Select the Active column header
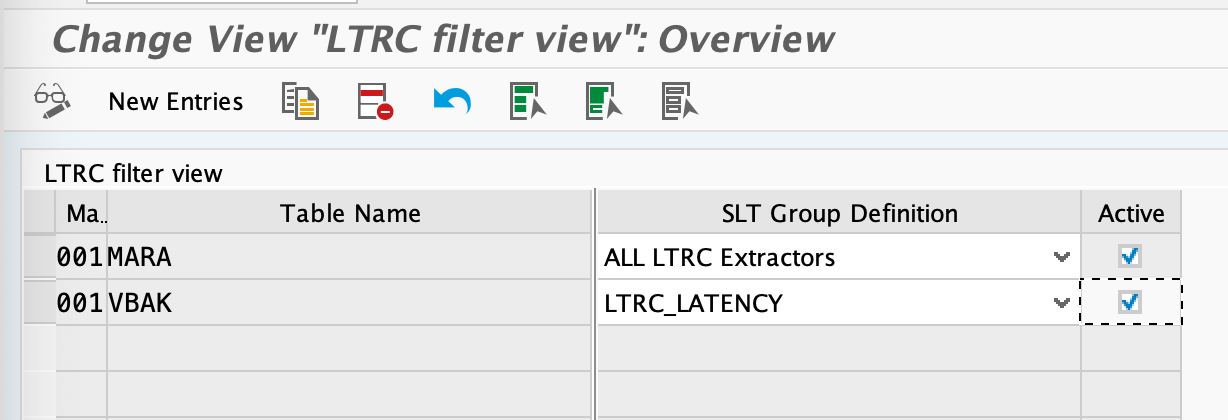Image resolution: width=1228 pixels, height=420 pixels. (1131, 213)
